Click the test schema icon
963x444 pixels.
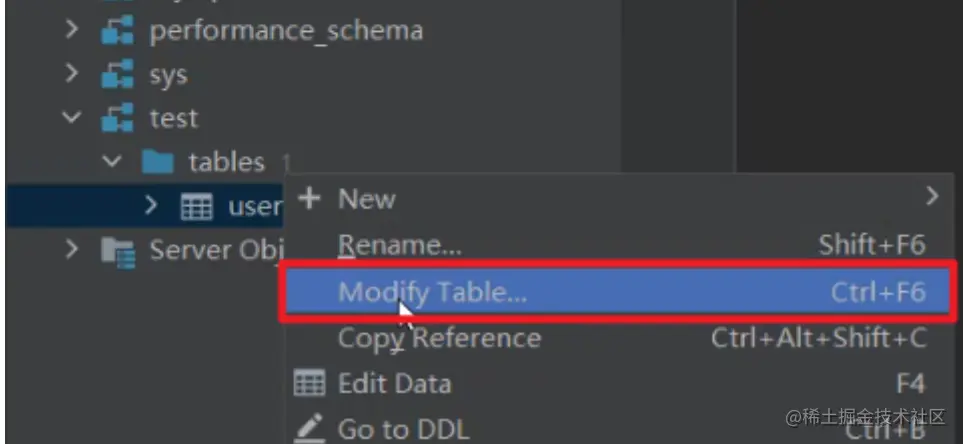coord(117,117)
